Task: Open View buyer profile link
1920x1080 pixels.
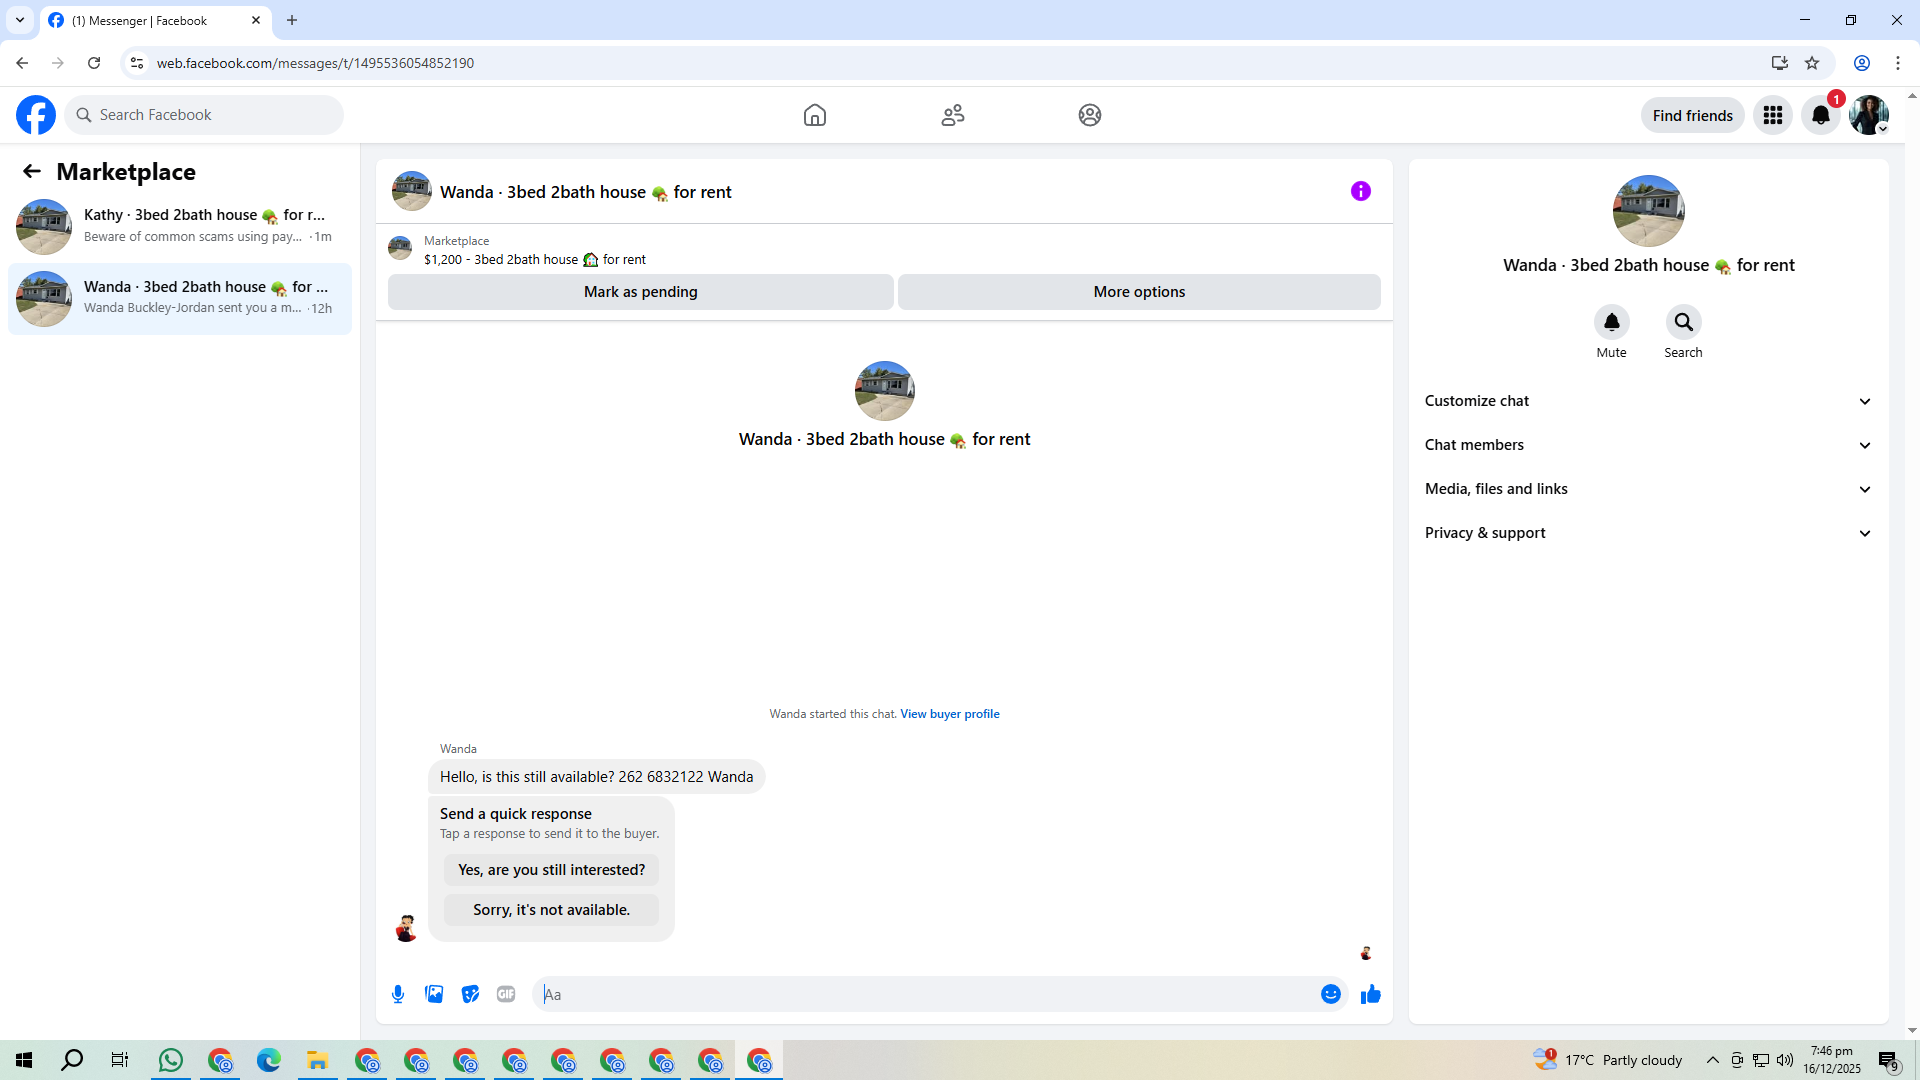Action: tap(950, 714)
